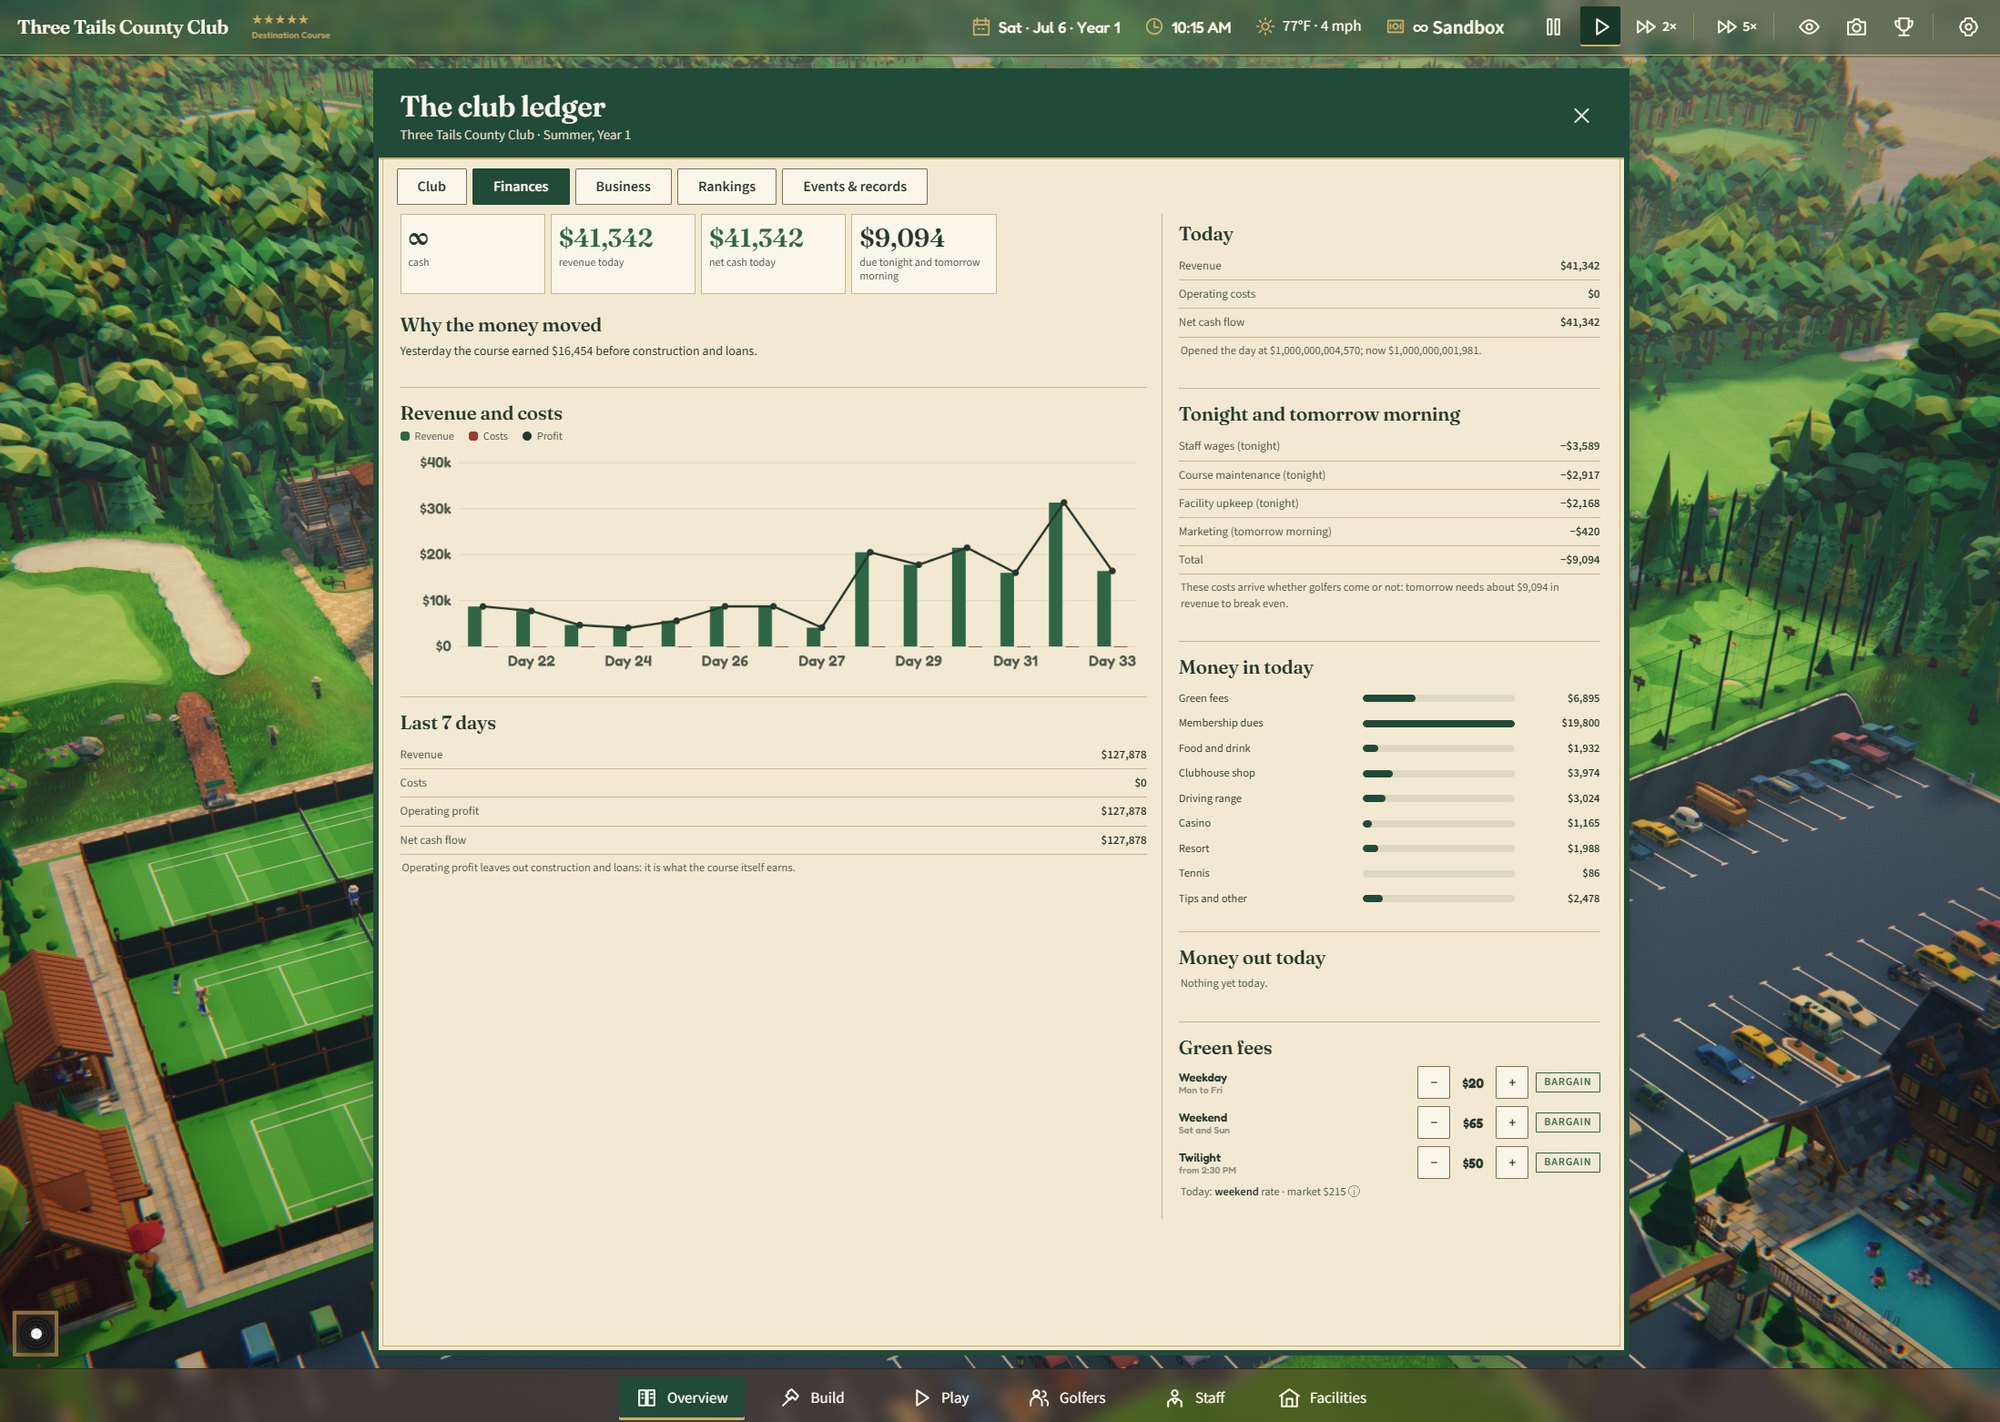Open the Facilities menu

pos(1322,1397)
